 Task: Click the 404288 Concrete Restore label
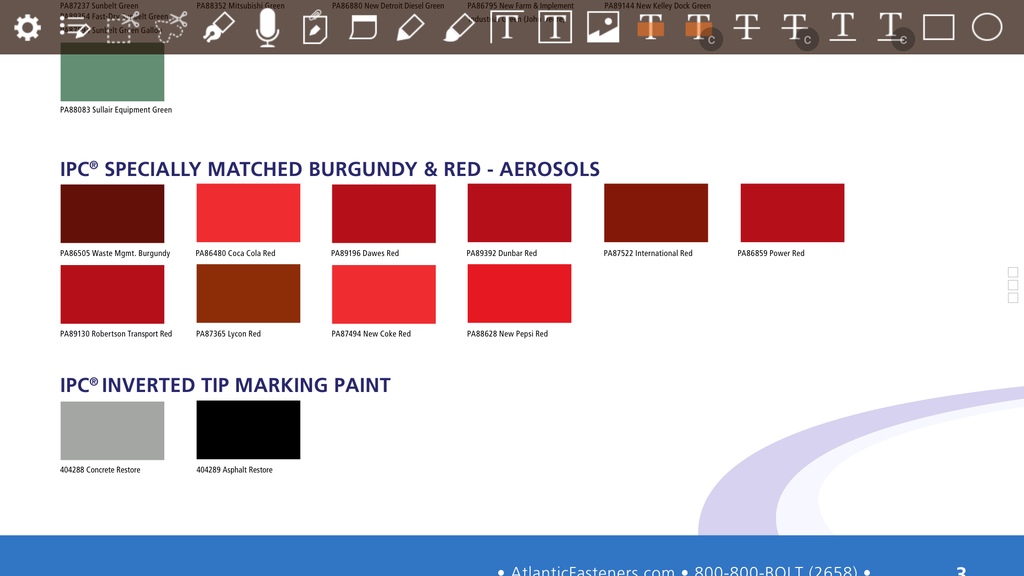coord(100,470)
